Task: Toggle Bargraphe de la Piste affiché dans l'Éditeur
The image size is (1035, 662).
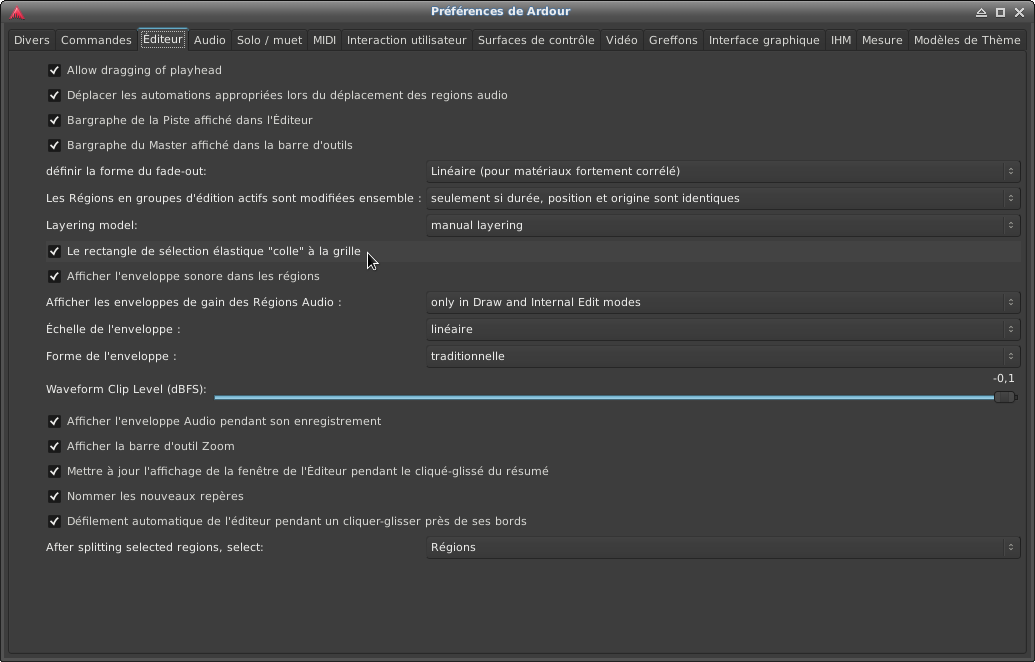Action: click(54, 121)
